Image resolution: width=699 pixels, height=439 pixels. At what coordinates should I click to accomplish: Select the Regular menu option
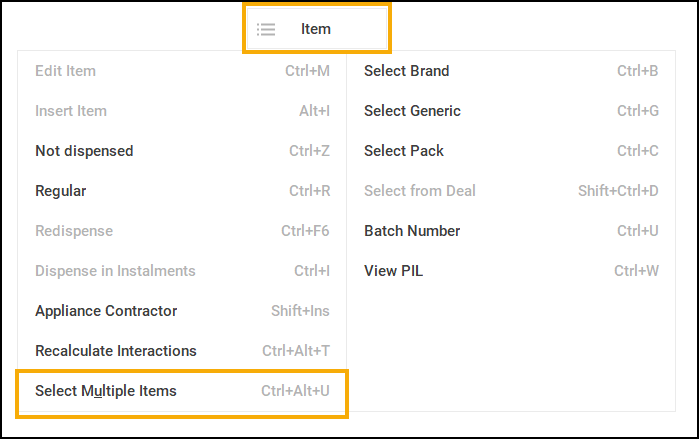click(61, 191)
